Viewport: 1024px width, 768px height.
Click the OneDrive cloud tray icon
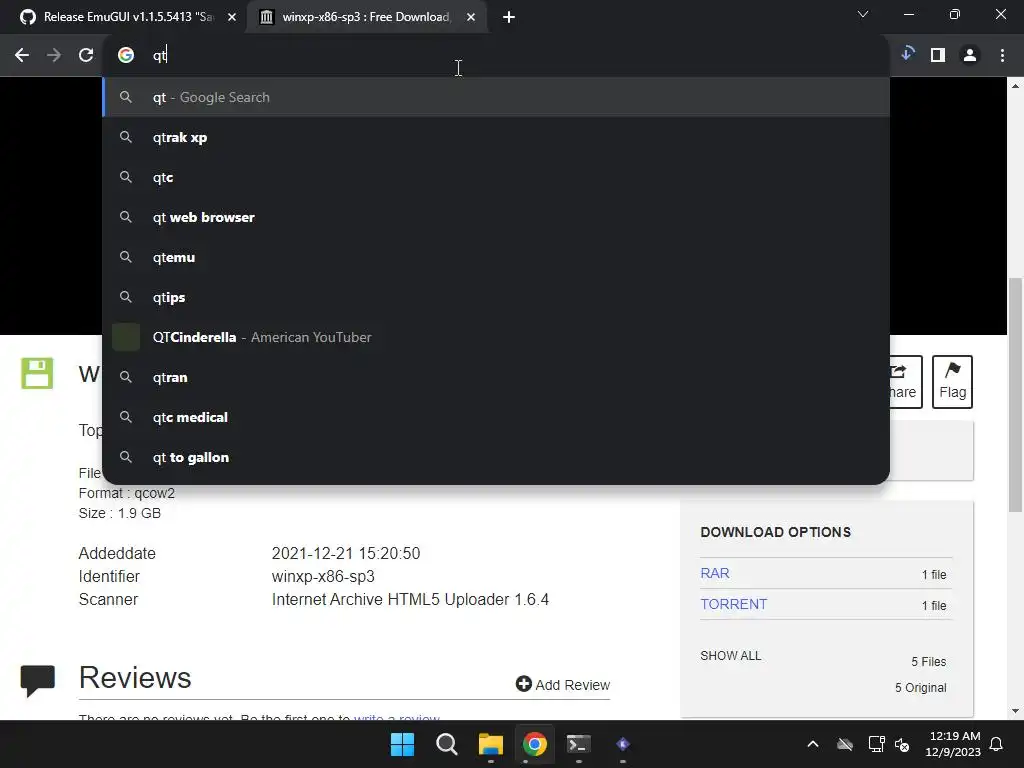[x=845, y=744]
